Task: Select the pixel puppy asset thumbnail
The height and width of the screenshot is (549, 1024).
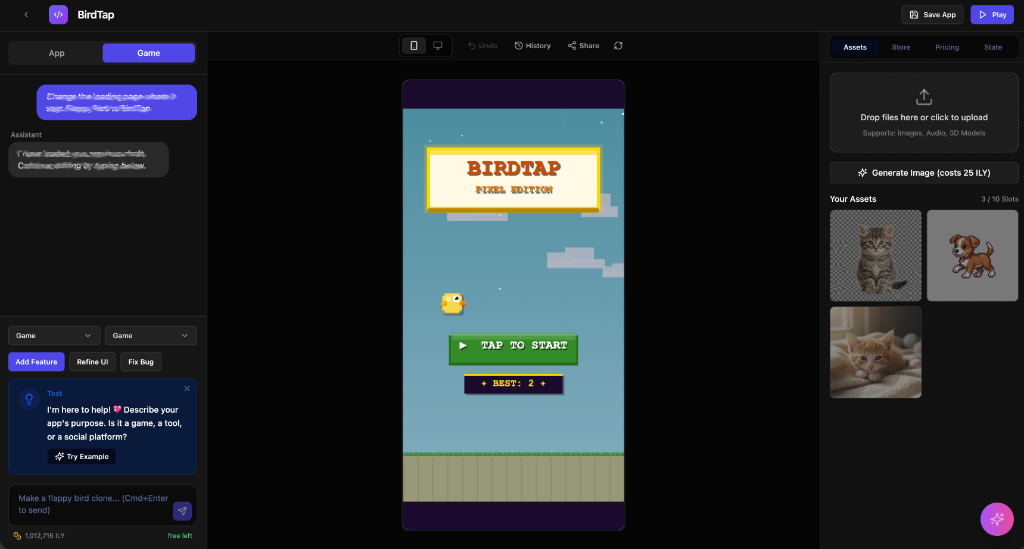Action: (972, 255)
